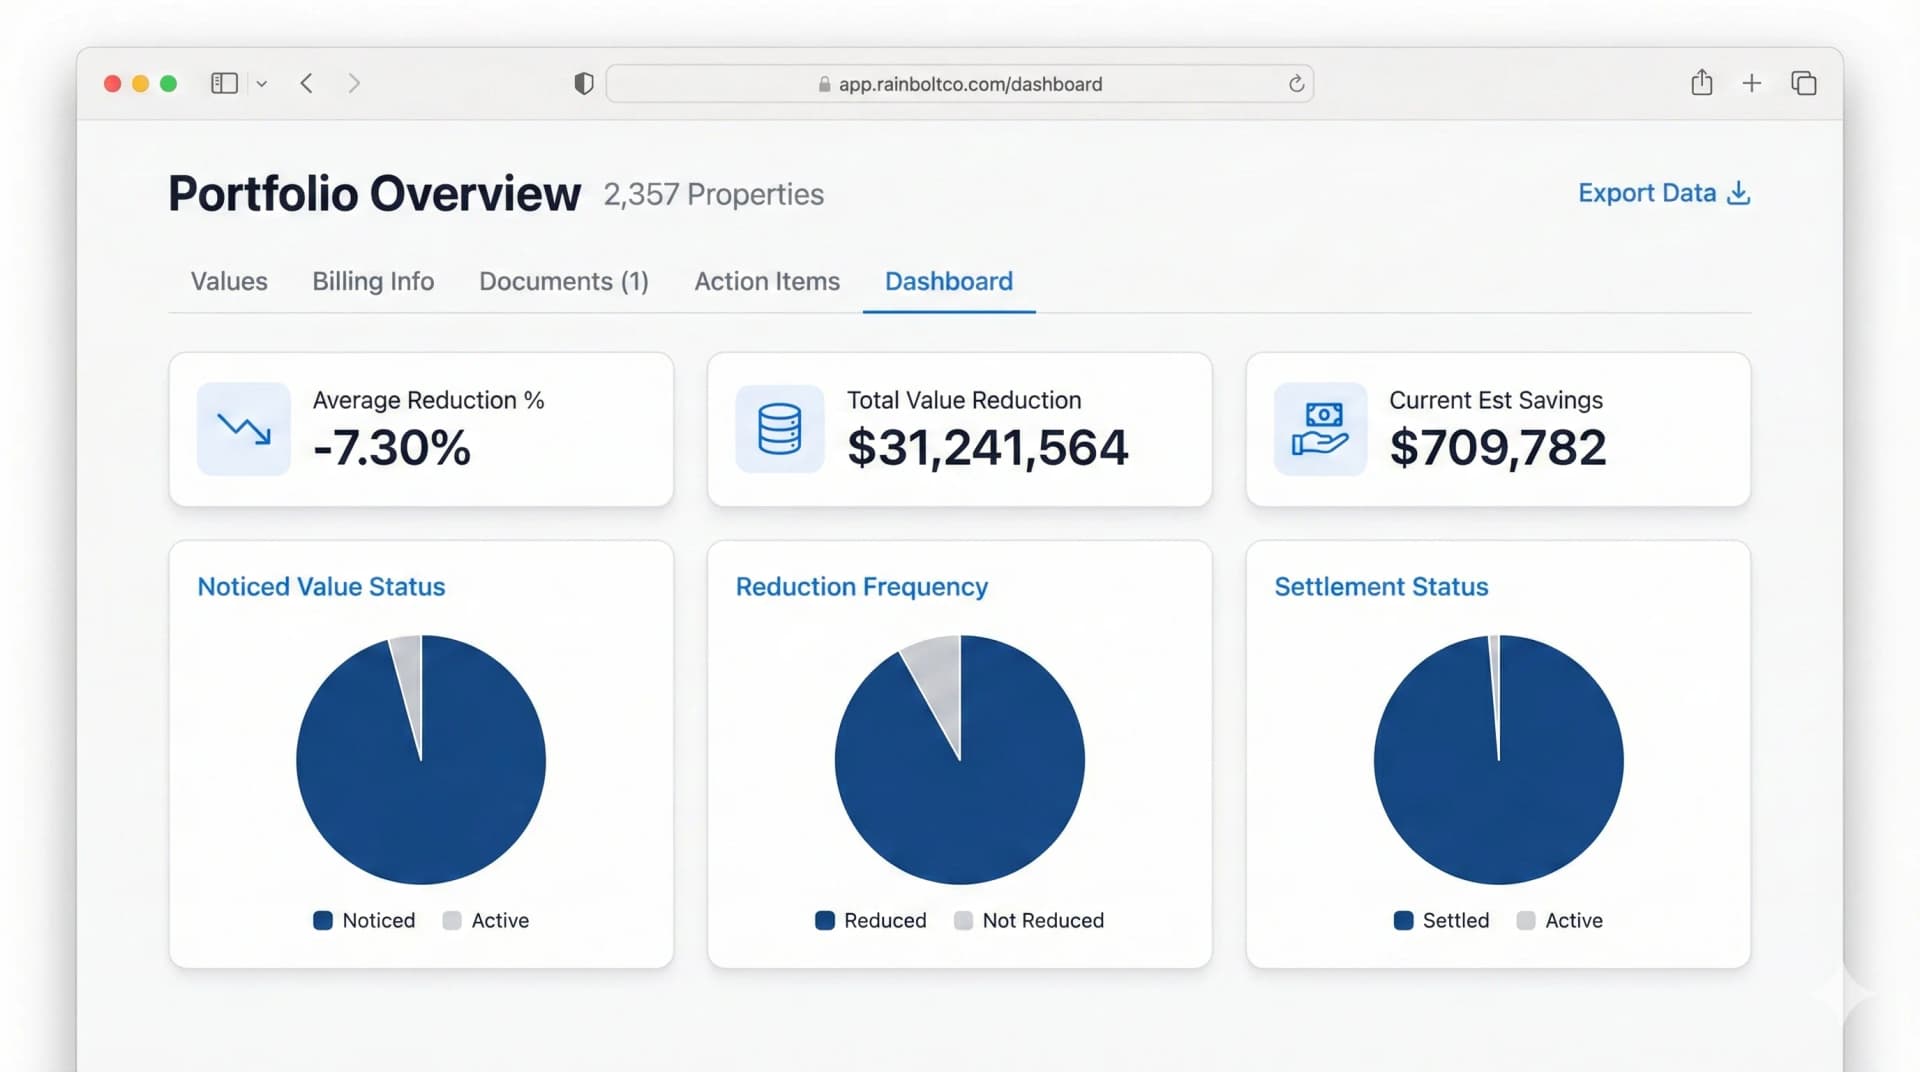Click the Export Data link
1920x1072 pixels.
point(1646,192)
